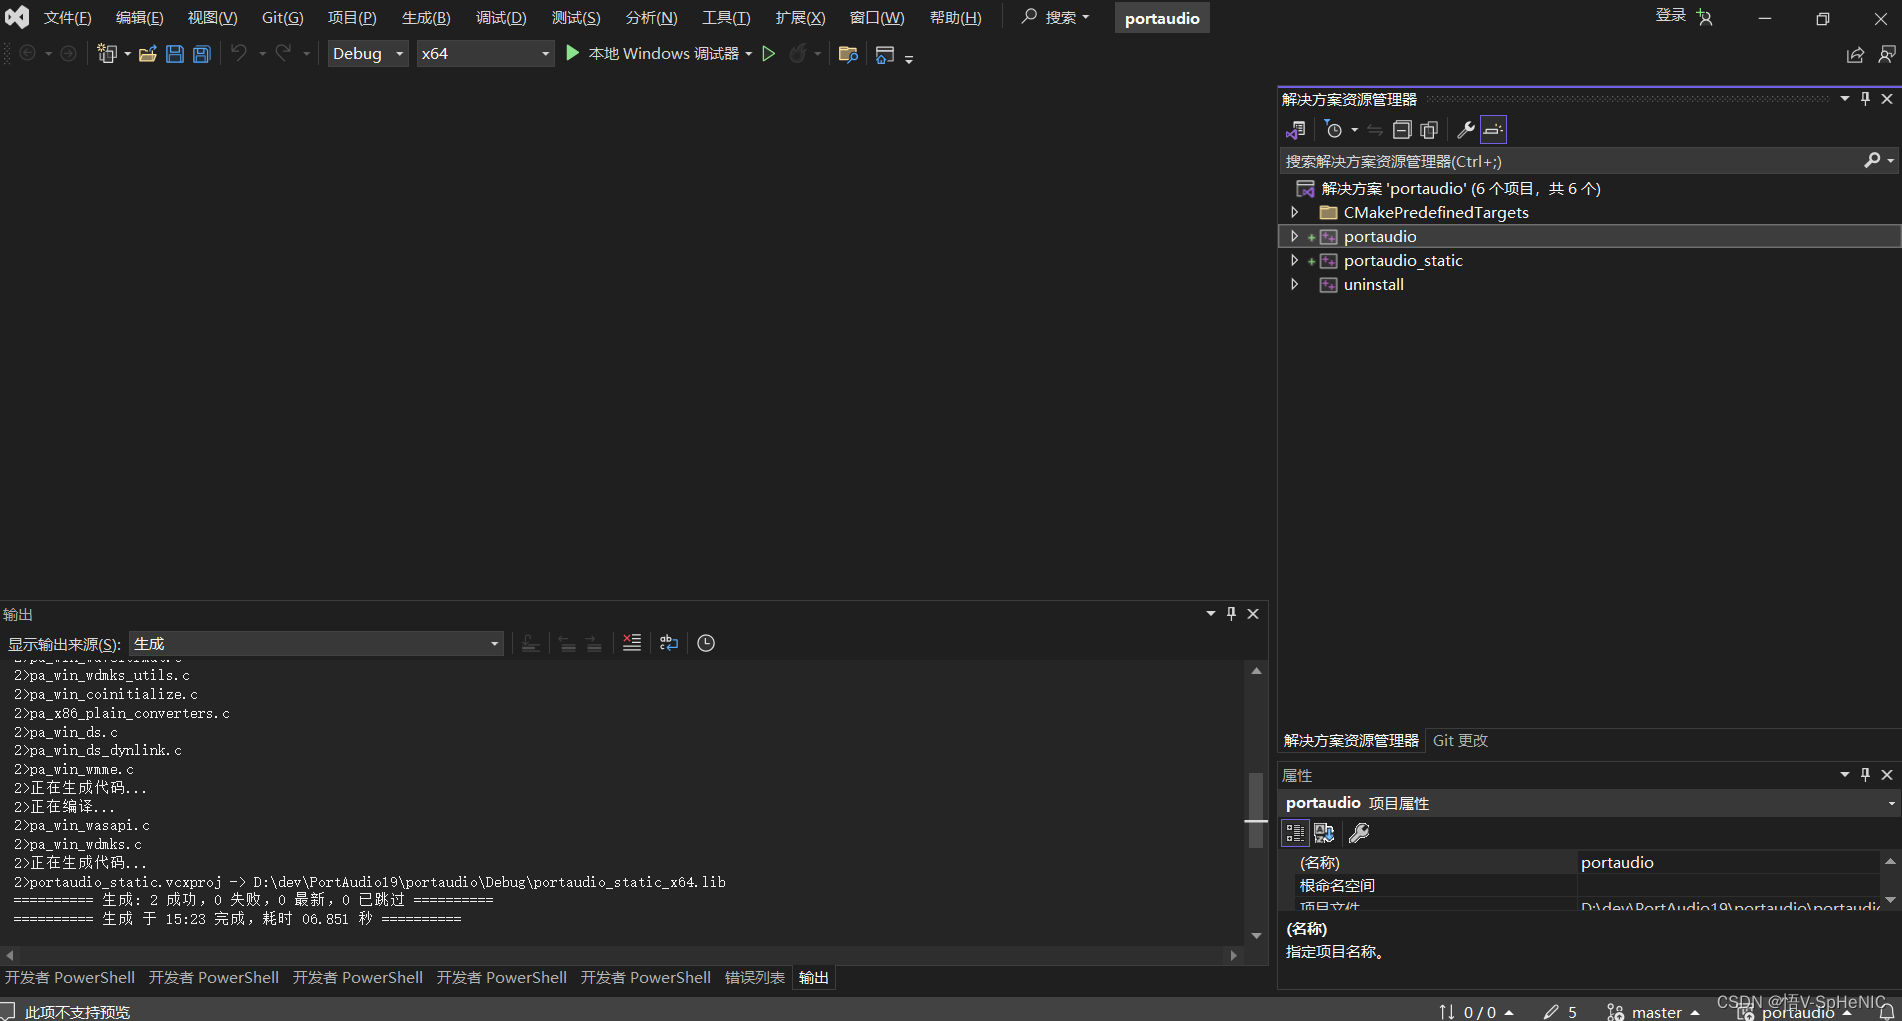Click Show All Files icon in Solution Explorer
Viewport: 1902px width, 1021px height.
(x=1429, y=130)
